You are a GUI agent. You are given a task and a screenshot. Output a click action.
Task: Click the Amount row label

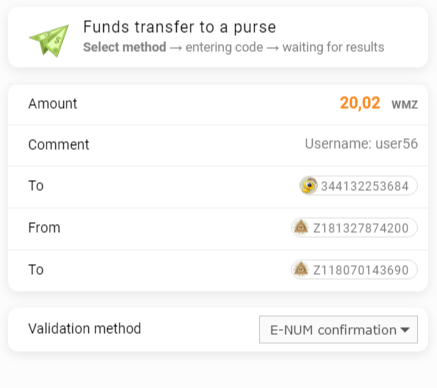(x=53, y=104)
